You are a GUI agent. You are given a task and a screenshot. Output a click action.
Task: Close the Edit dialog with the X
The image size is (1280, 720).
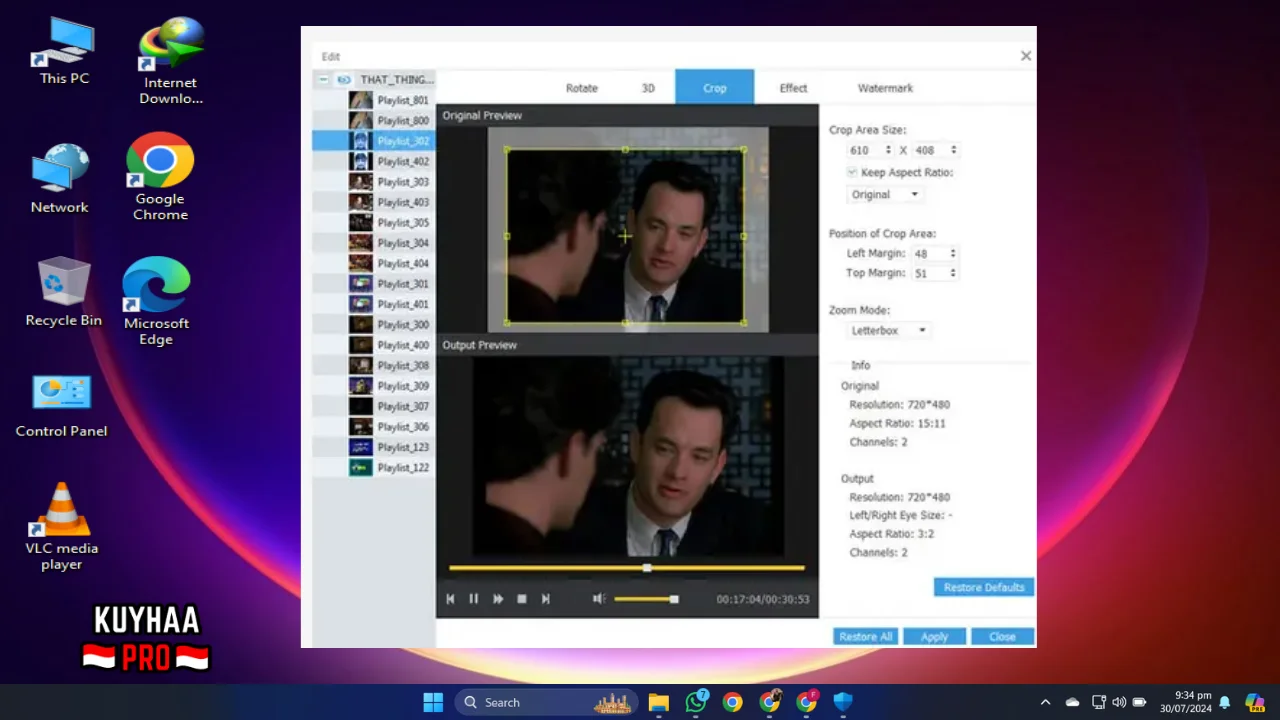click(x=1025, y=56)
